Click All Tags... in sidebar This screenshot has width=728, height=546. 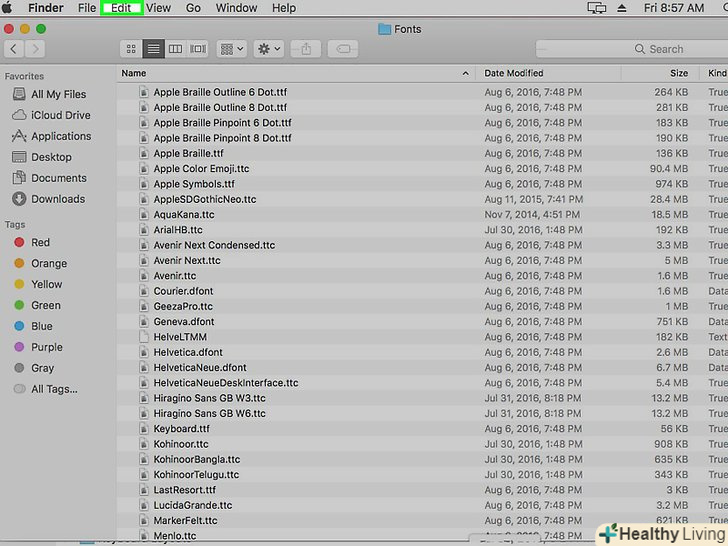click(x=53, y=389)
